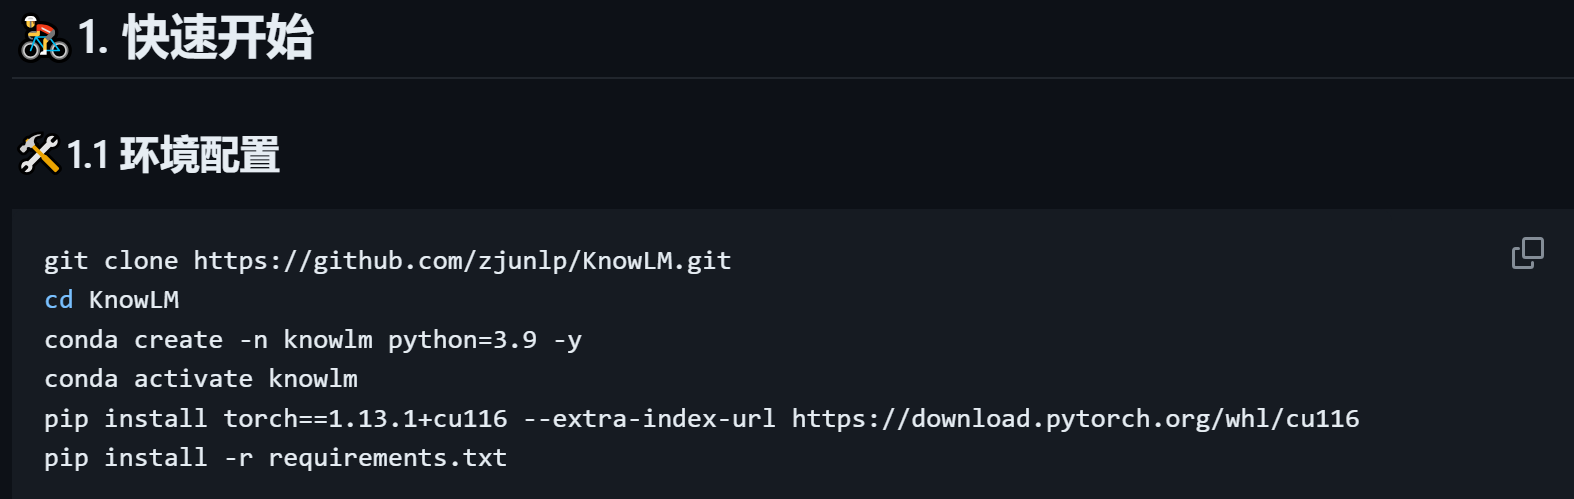Click the cyclist emoji beside 快速开始

coord(44,39)
